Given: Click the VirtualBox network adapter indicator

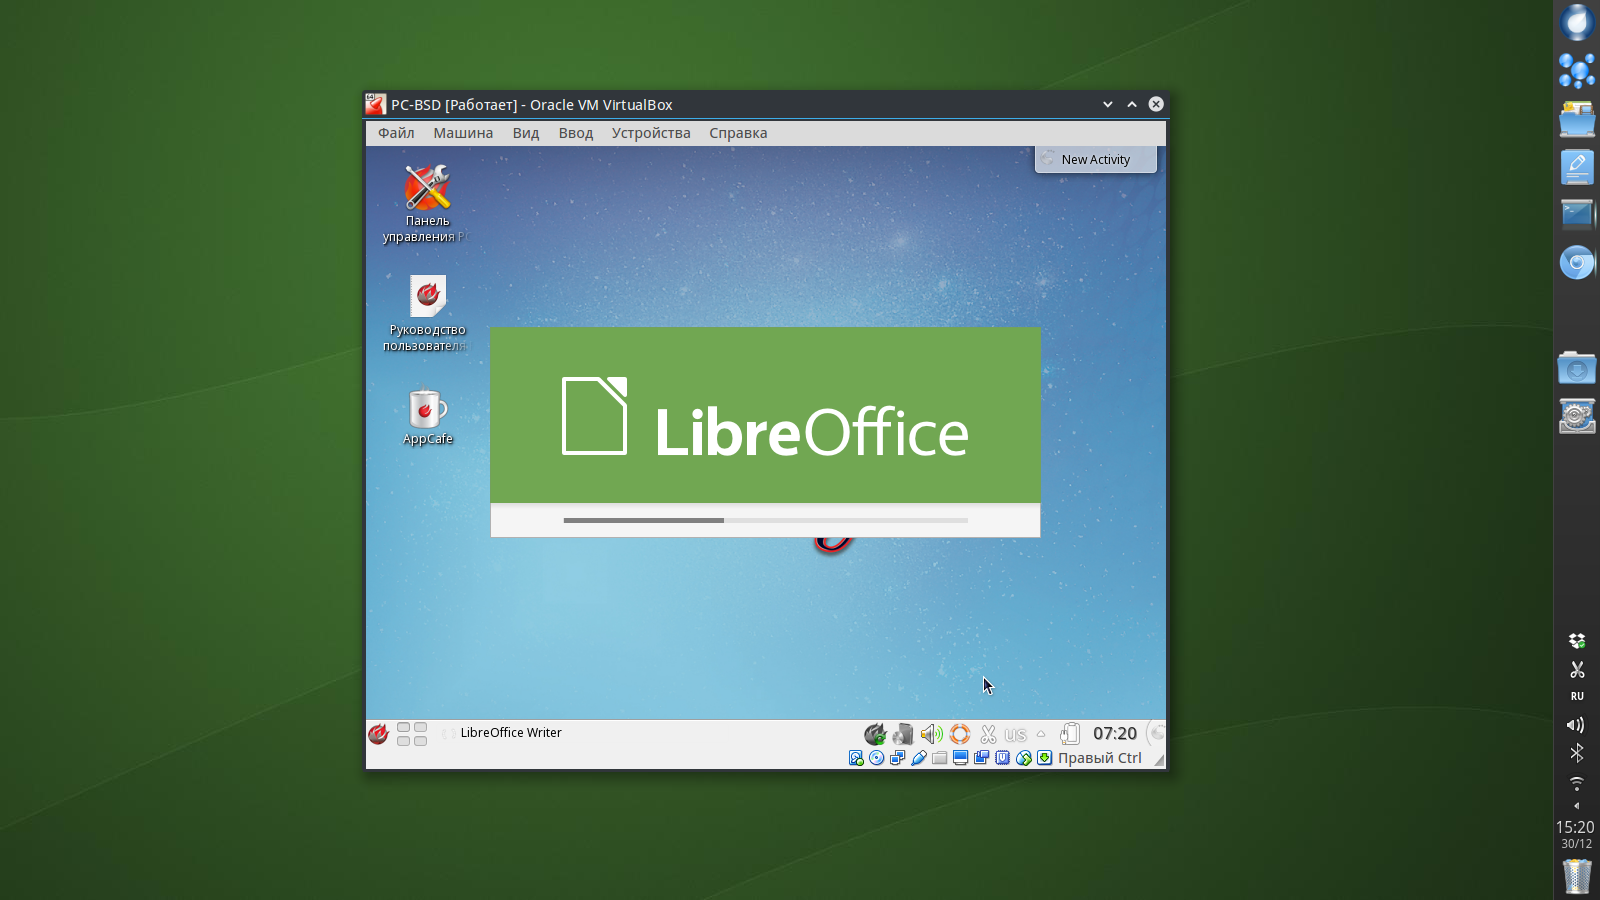Looking at the screenshot, I should click(898, 758).
